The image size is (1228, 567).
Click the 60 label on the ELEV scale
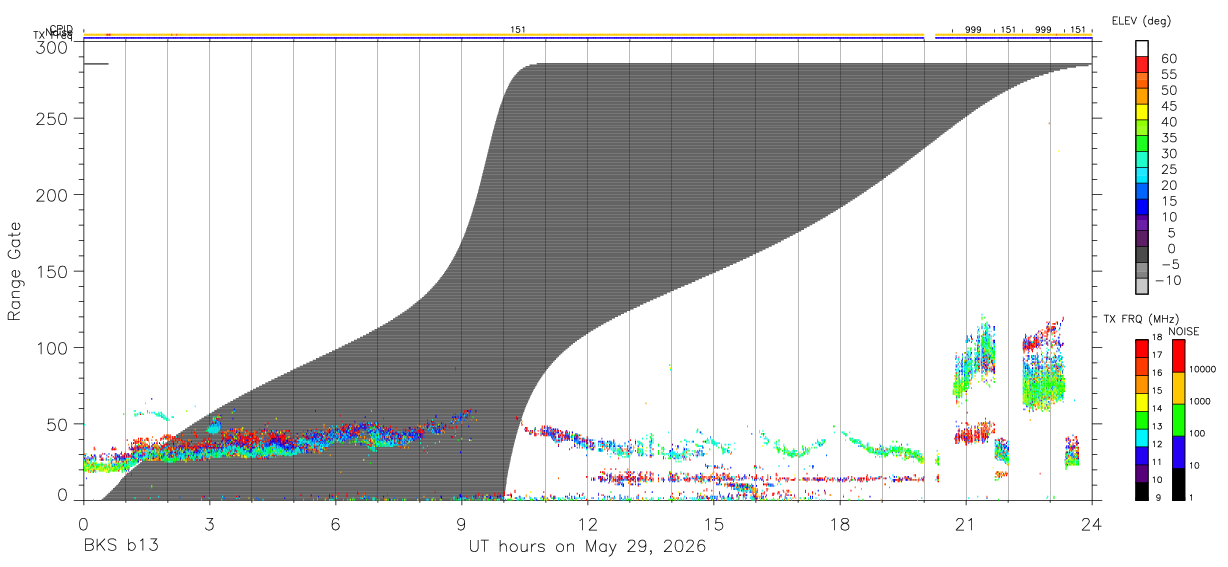click(x=1169, y=58)
